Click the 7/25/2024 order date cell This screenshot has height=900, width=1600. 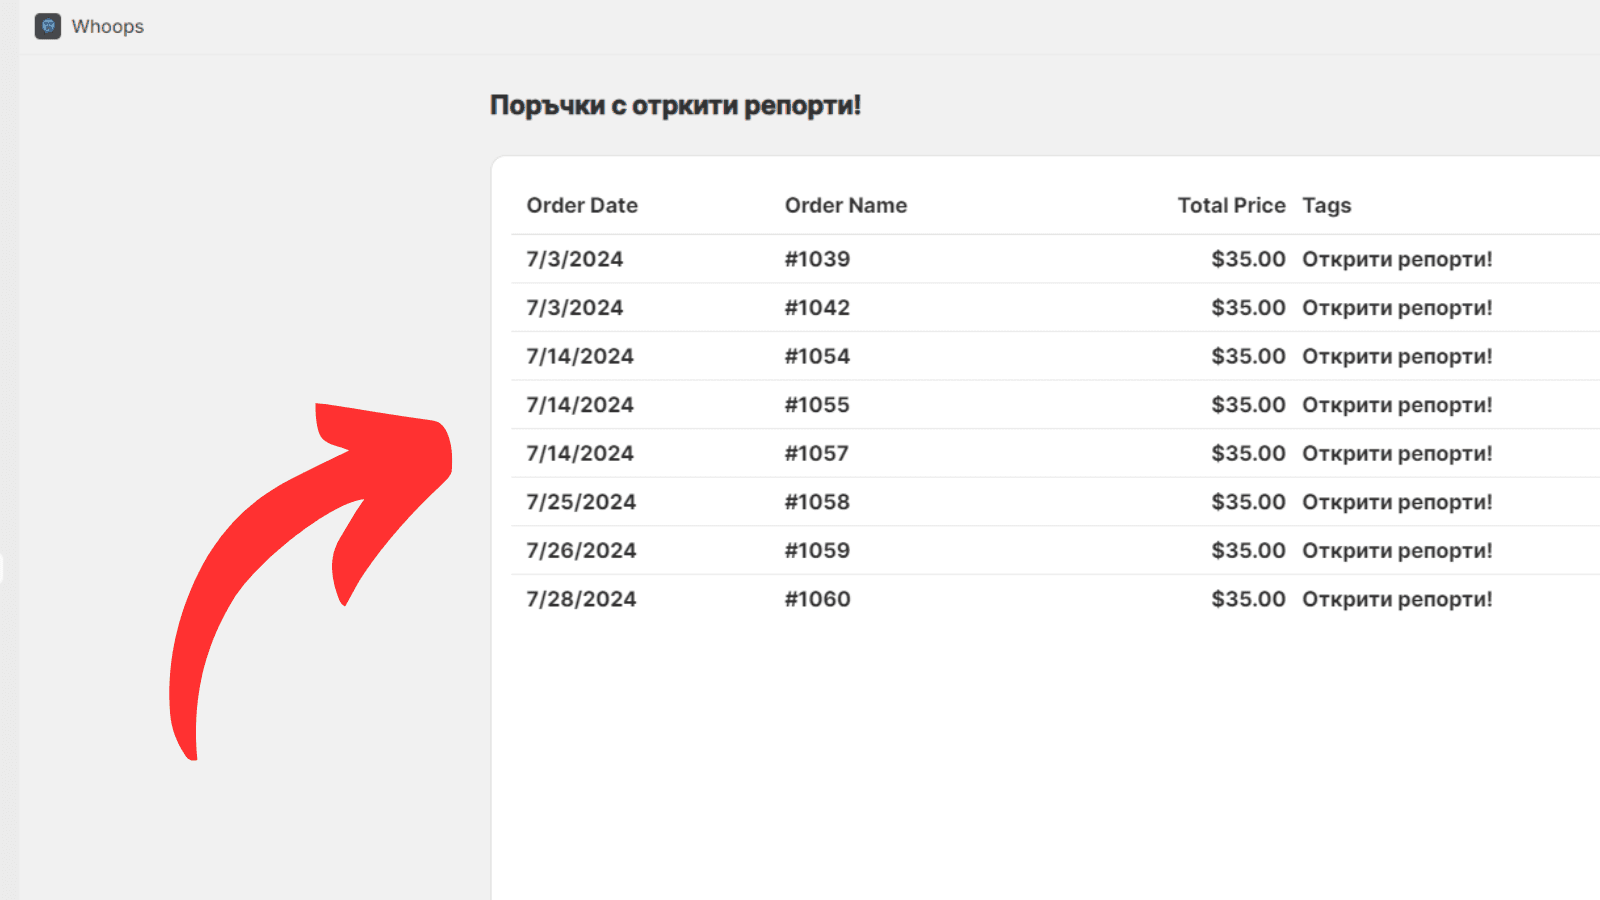581,502
